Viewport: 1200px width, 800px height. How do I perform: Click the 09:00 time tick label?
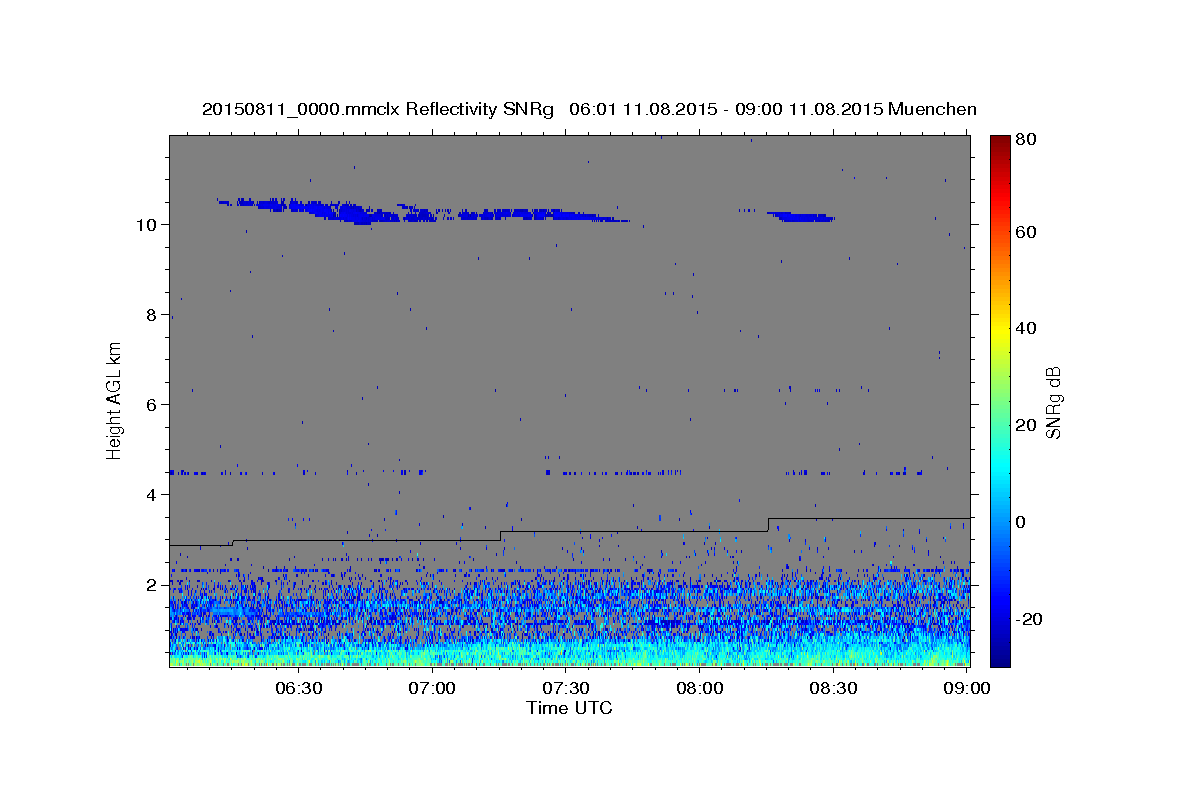coord(967,689)
